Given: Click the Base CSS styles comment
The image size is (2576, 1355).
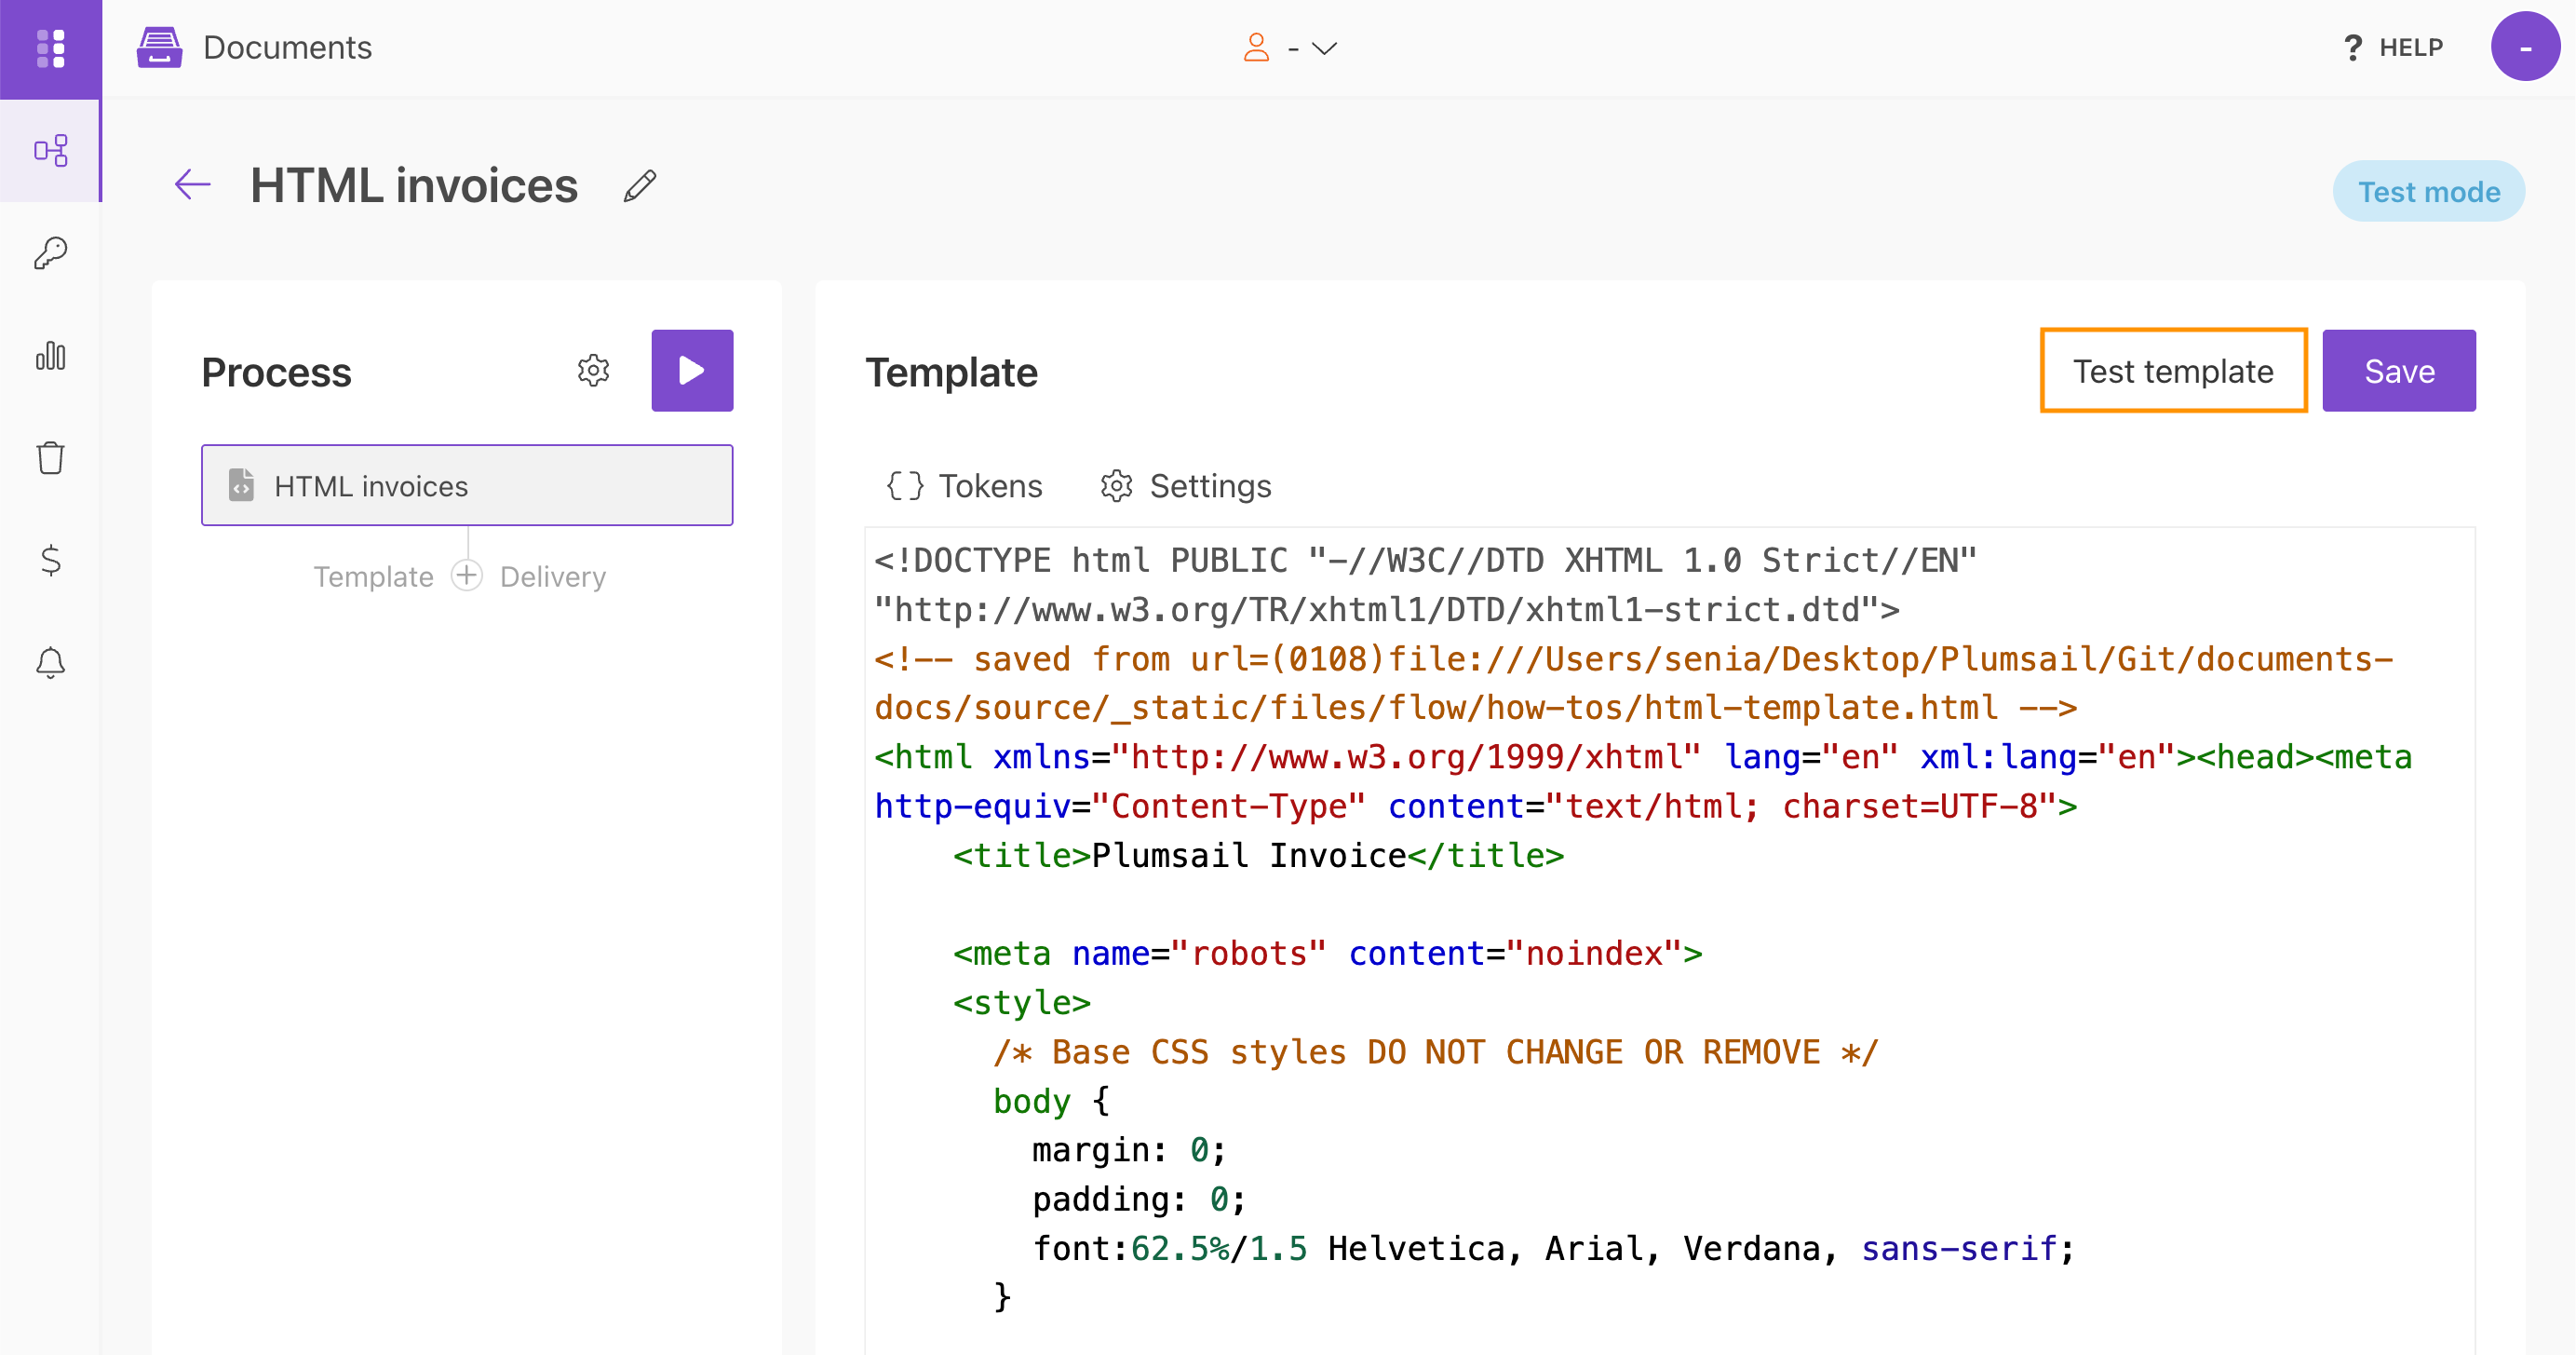Looking at the screenshot, I should 1435,1052.
